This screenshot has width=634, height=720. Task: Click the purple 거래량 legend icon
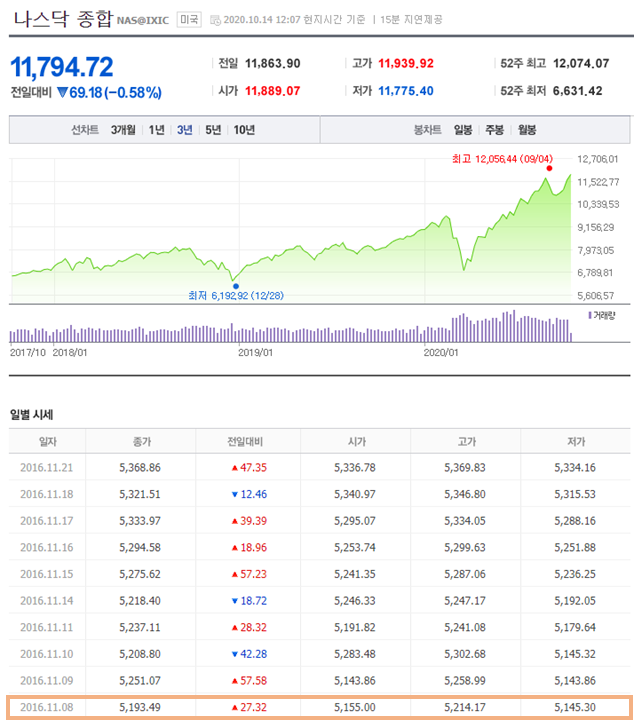[x=590, y=315]
